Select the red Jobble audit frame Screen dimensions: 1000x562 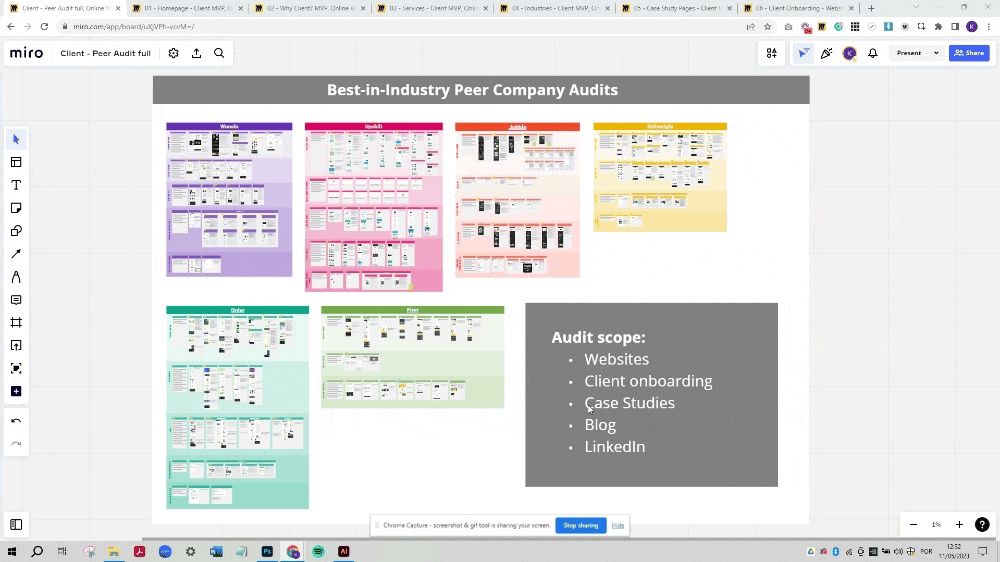[517, 200]
